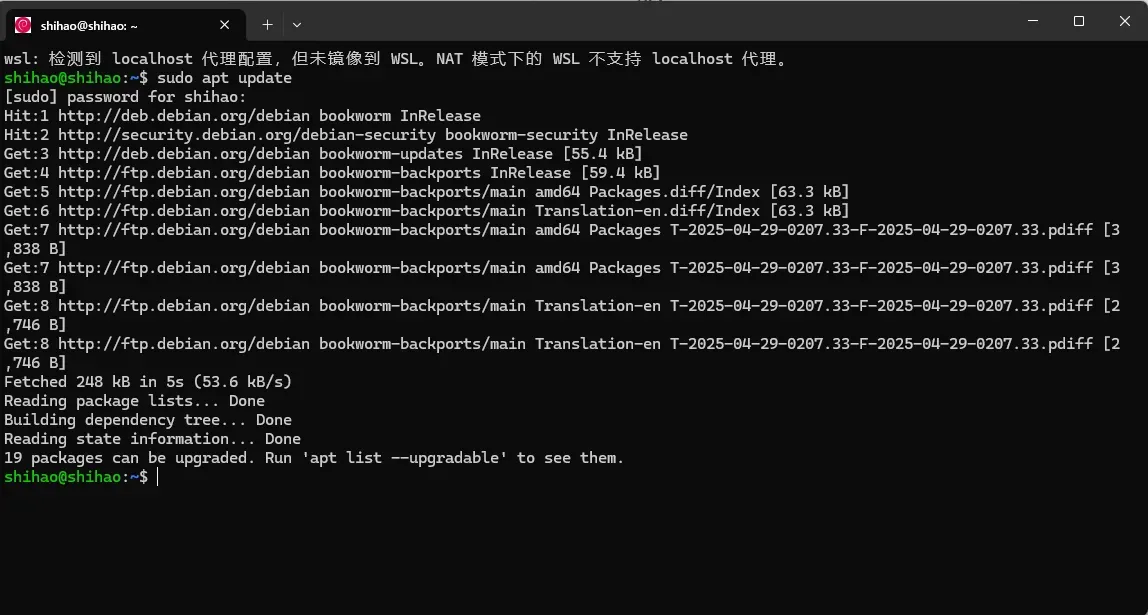Open the security.debian.org link on Hit:2 line
The width and height of the screenshot is (1148, 615).
247,135
